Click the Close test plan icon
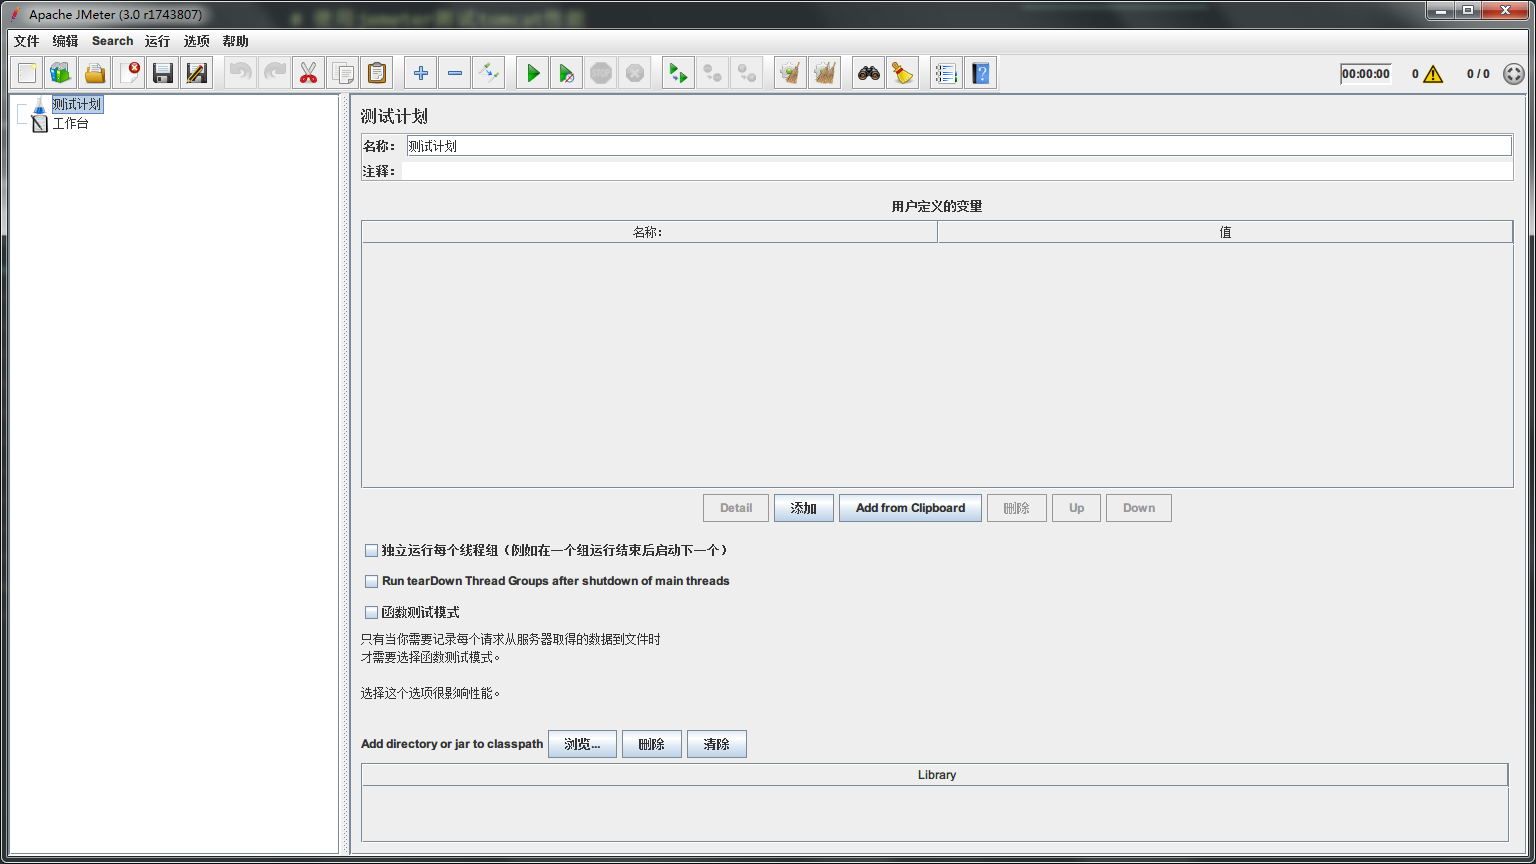The image size is (1536, 864). tap(129, 73)
